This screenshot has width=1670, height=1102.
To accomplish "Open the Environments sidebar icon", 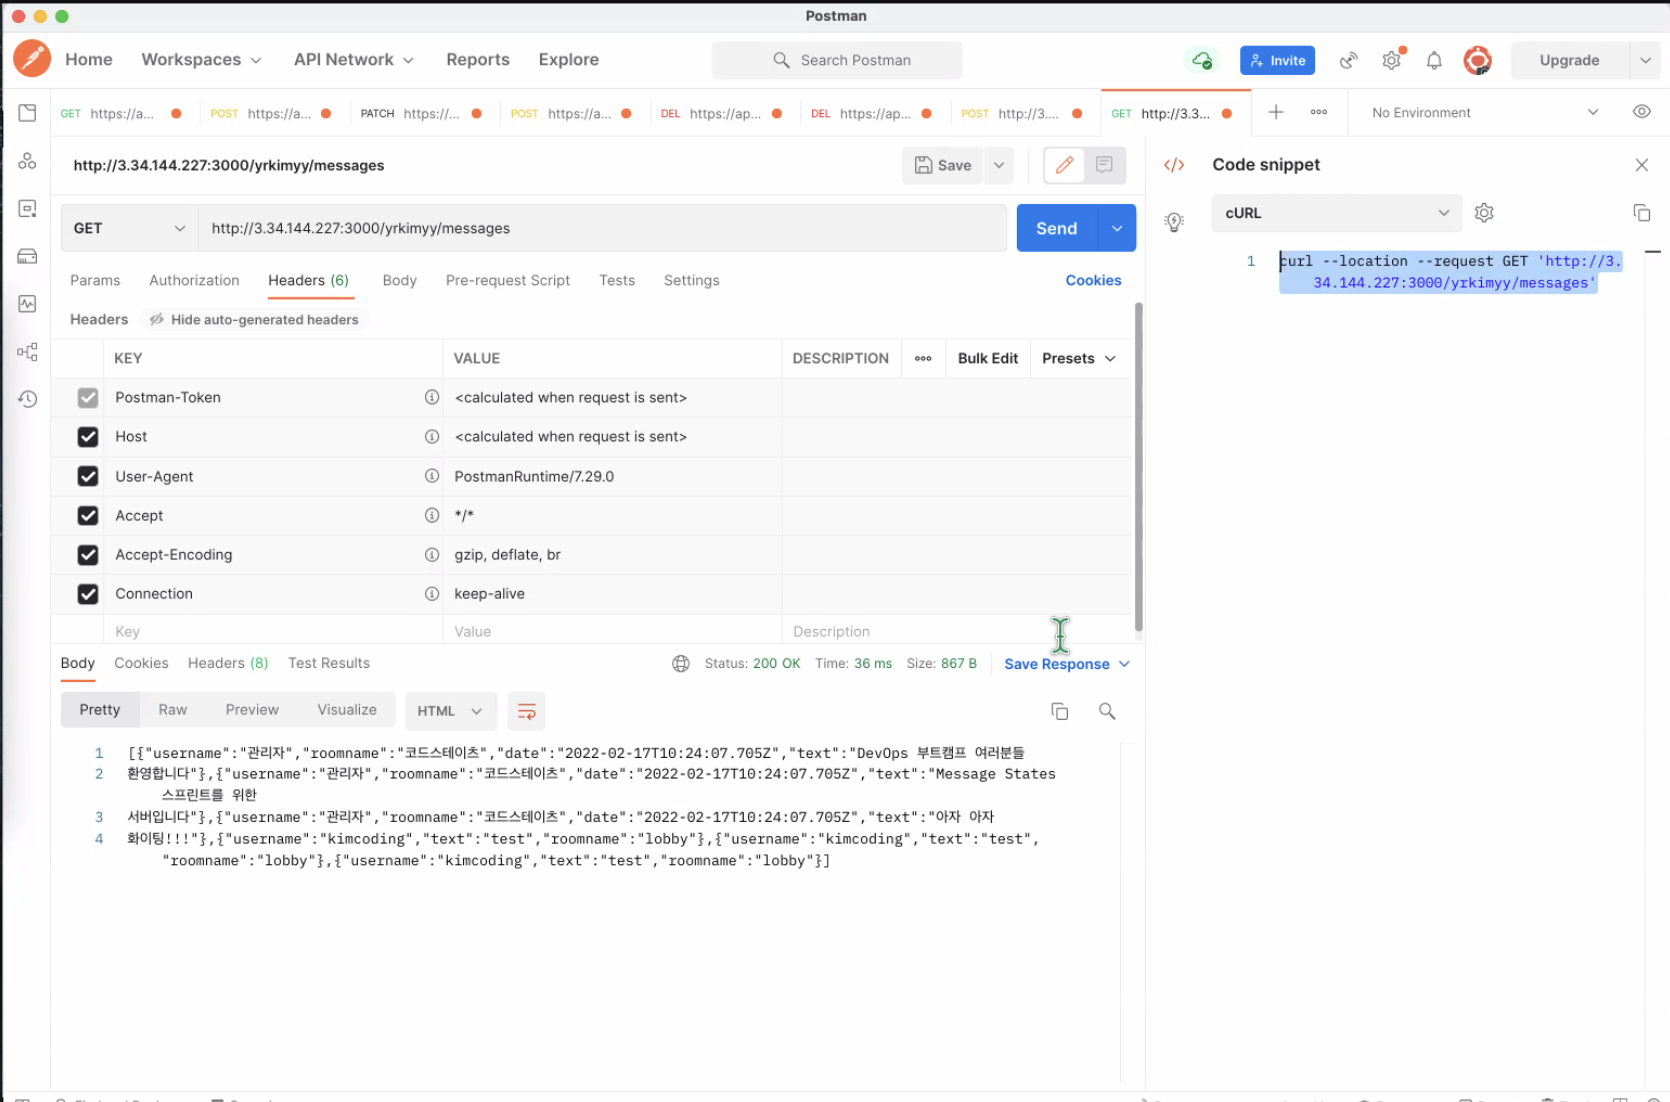I will (27, 208).
